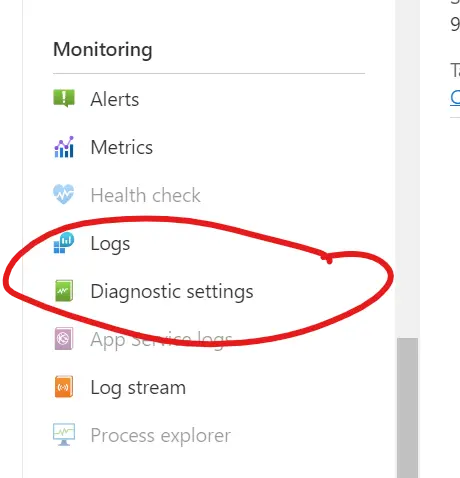Select Process explorer entry

161,436
